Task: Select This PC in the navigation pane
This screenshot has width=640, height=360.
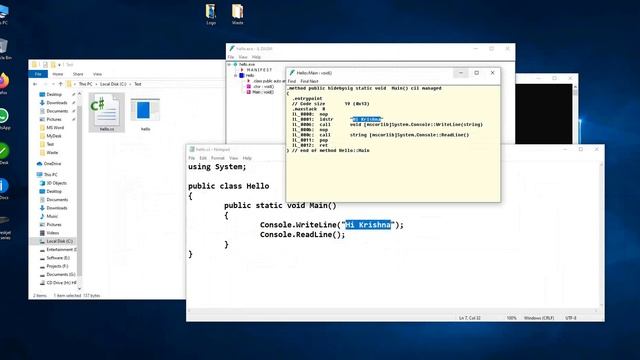Action: click(50, 175)
